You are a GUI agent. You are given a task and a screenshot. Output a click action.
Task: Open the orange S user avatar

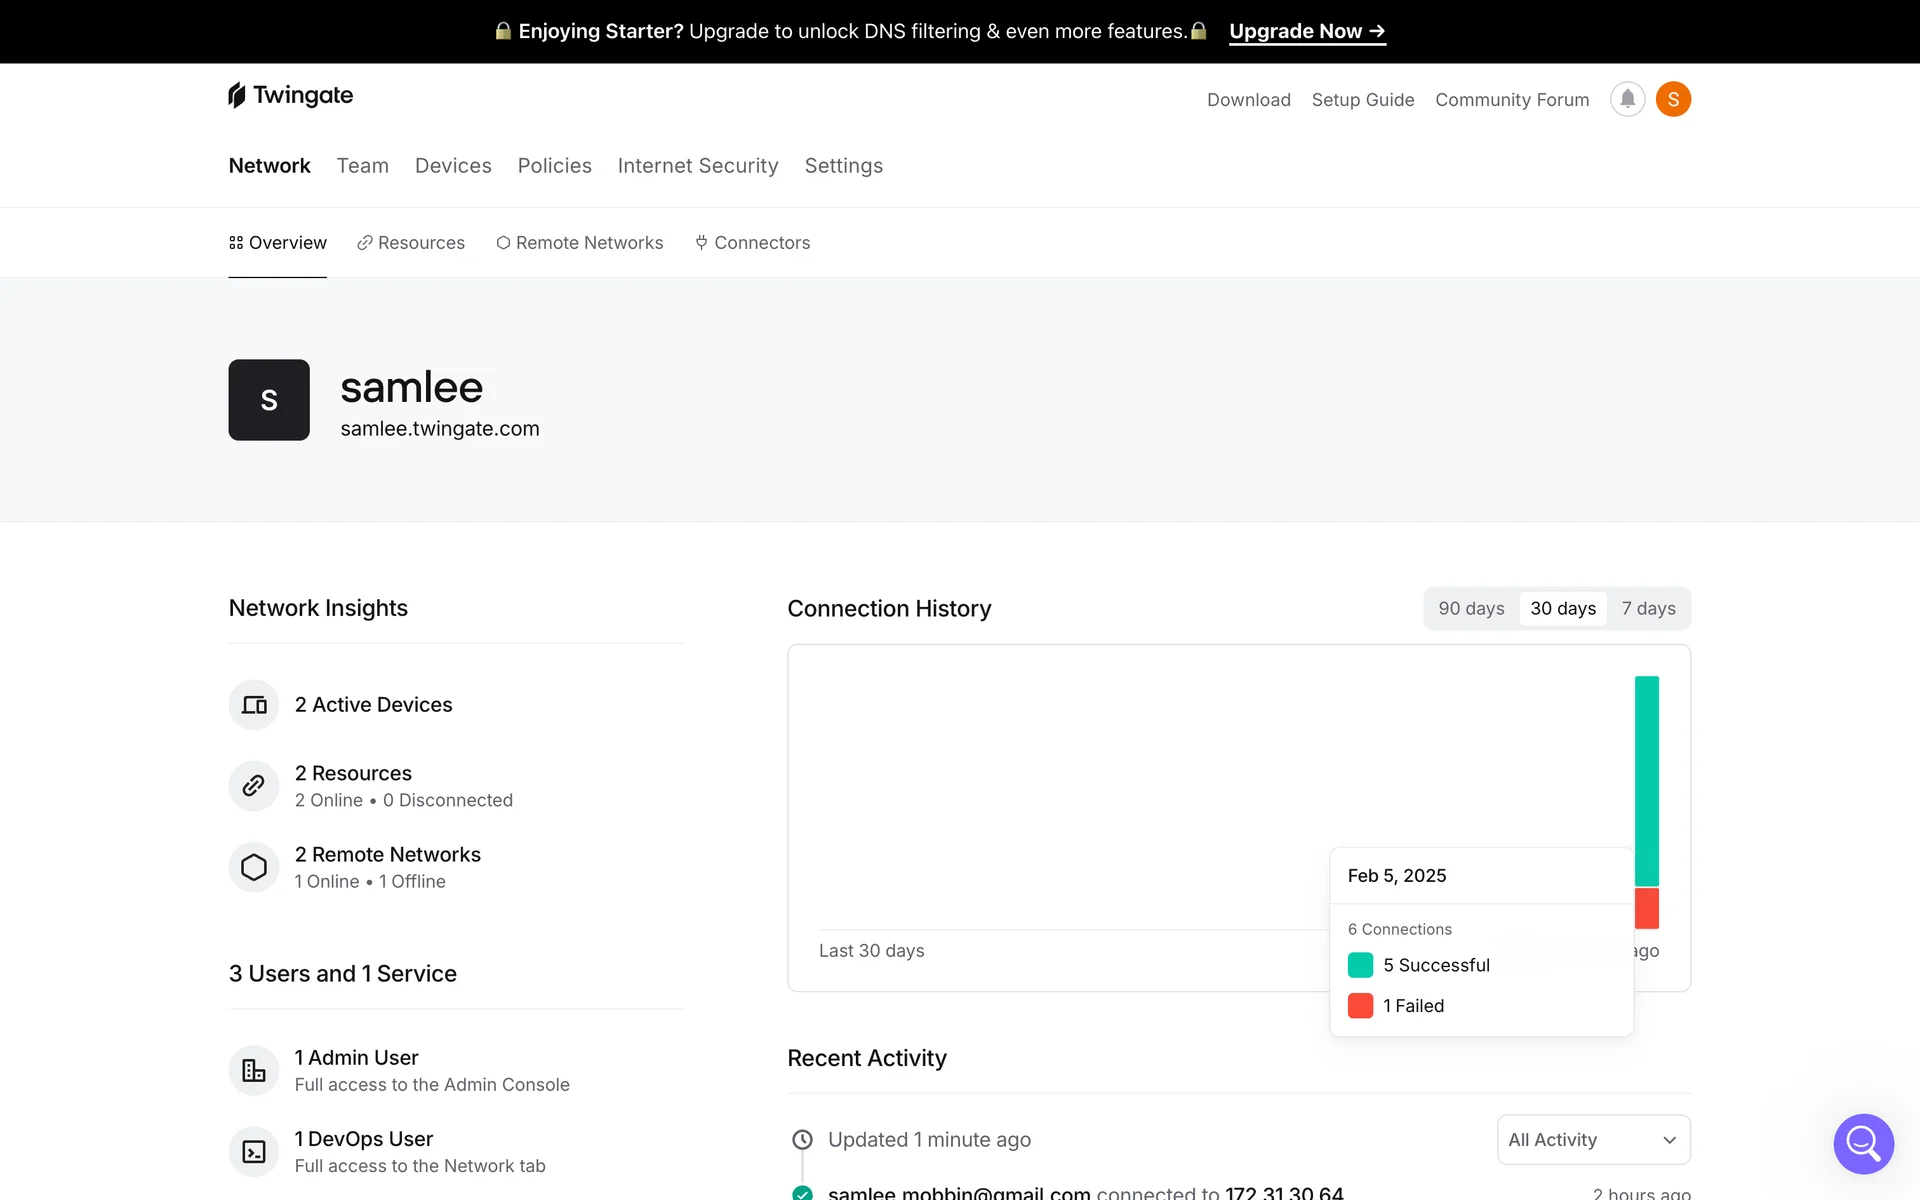pos(1673,99)
